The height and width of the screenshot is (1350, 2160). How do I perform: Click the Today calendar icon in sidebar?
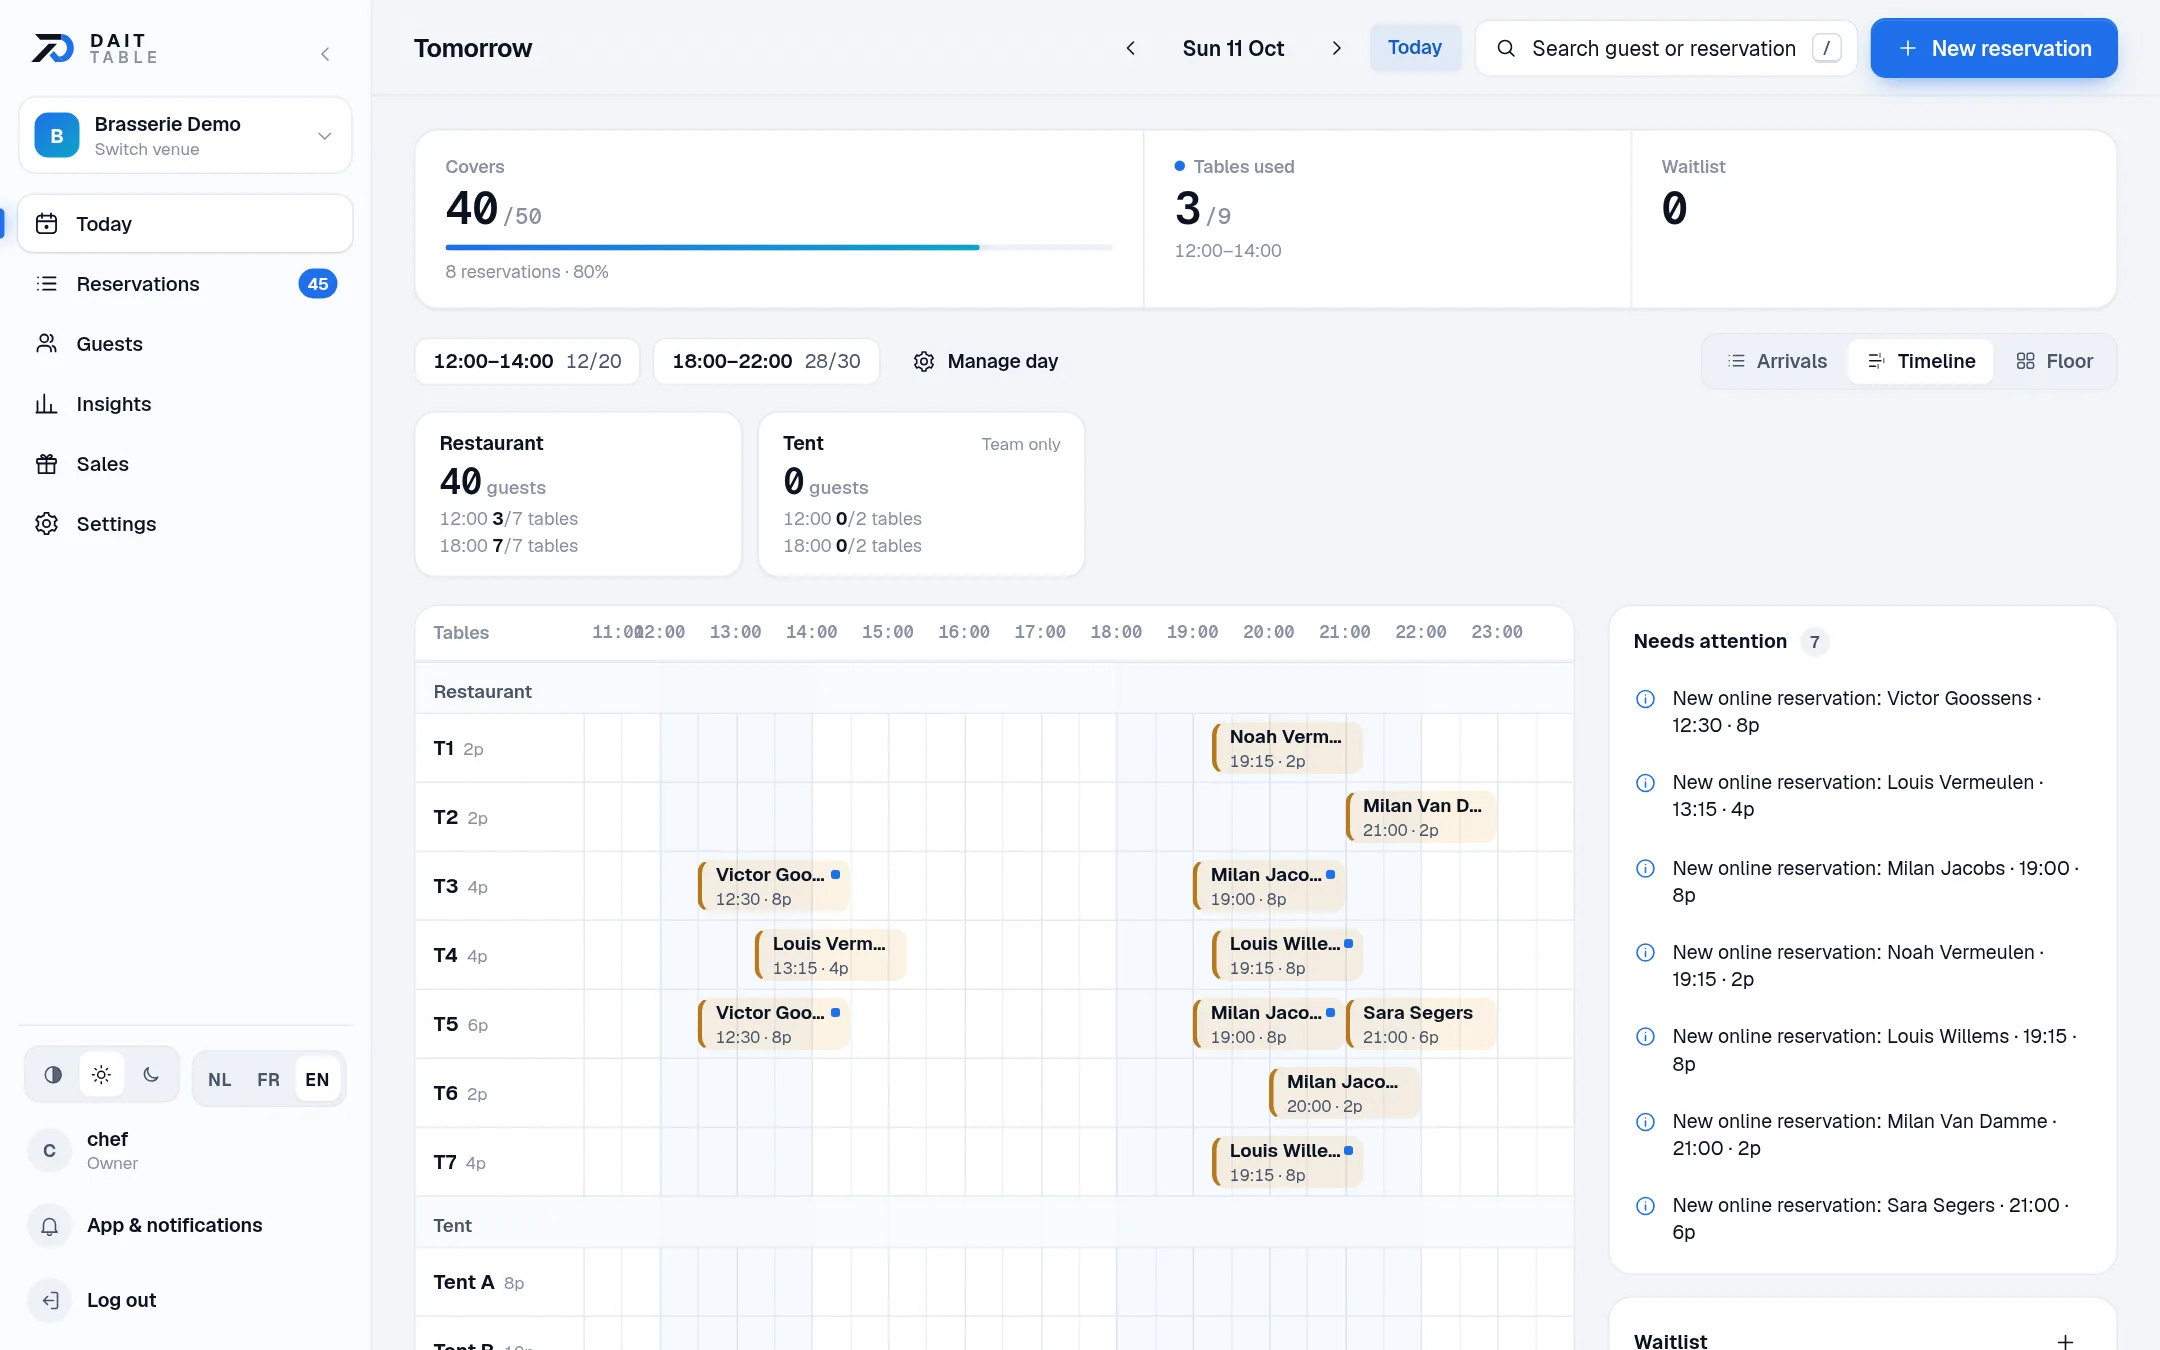click(46, 224)
